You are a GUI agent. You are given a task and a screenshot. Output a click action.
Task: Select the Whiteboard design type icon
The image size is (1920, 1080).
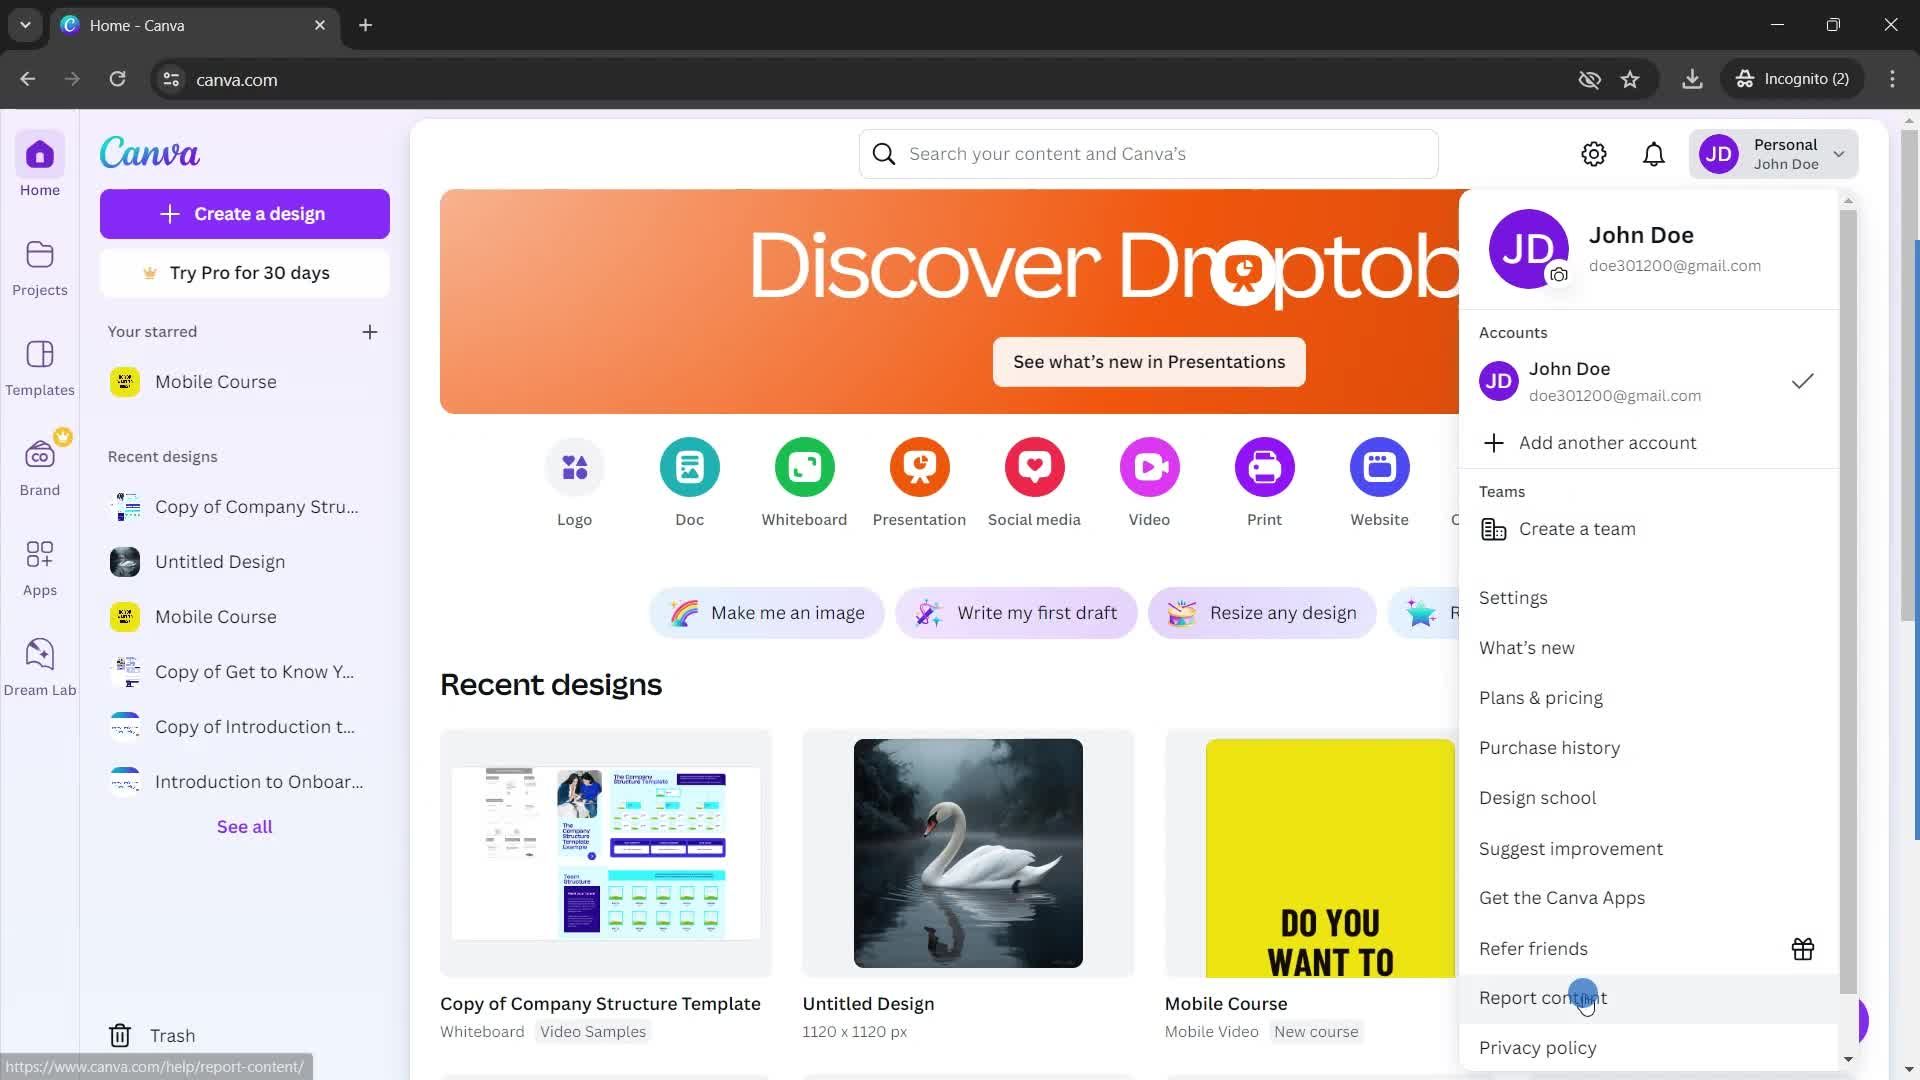pyautogui.click(x=805, y=467)
